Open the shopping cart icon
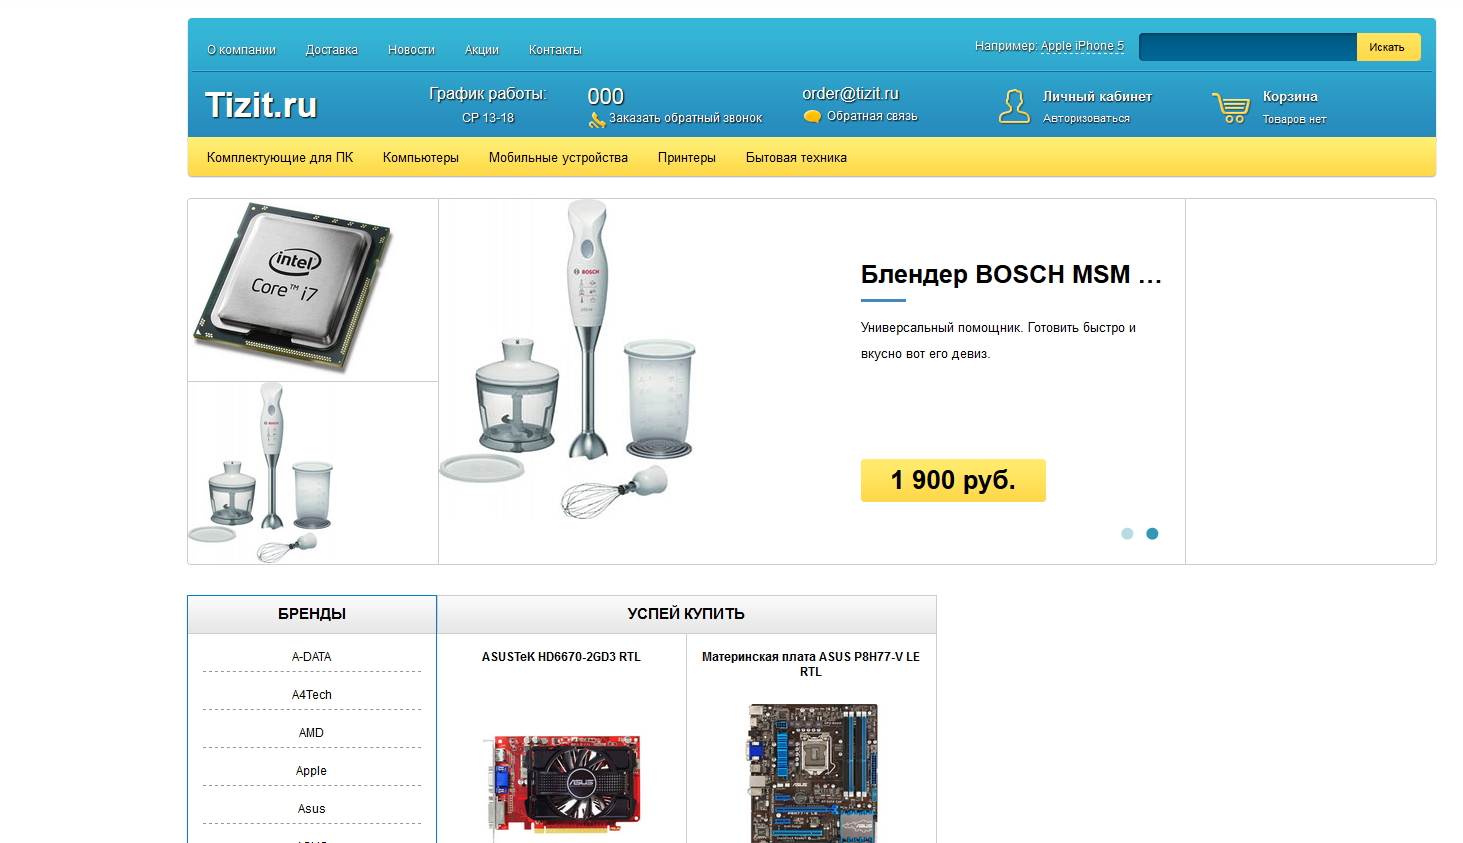This screenshot has width=1463, height=843. [x=1231, y=107]
